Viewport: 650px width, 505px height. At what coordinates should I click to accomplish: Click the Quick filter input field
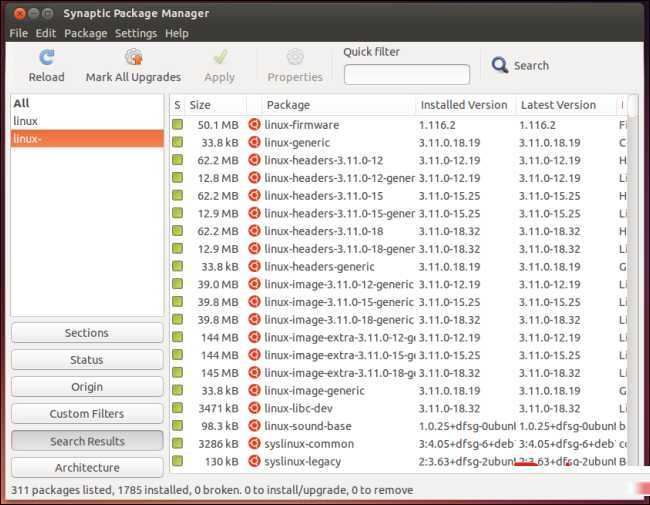click(x=407, y=75)
